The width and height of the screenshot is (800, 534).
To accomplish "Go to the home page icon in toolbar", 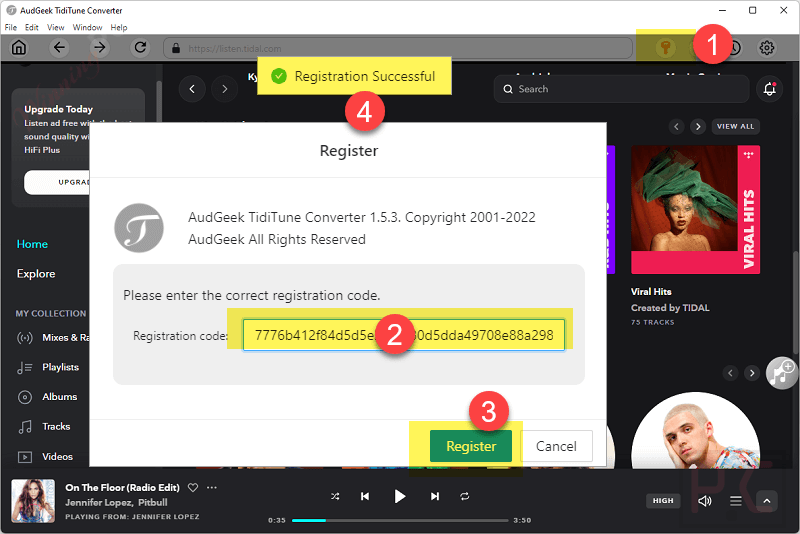I will [19, 47].
